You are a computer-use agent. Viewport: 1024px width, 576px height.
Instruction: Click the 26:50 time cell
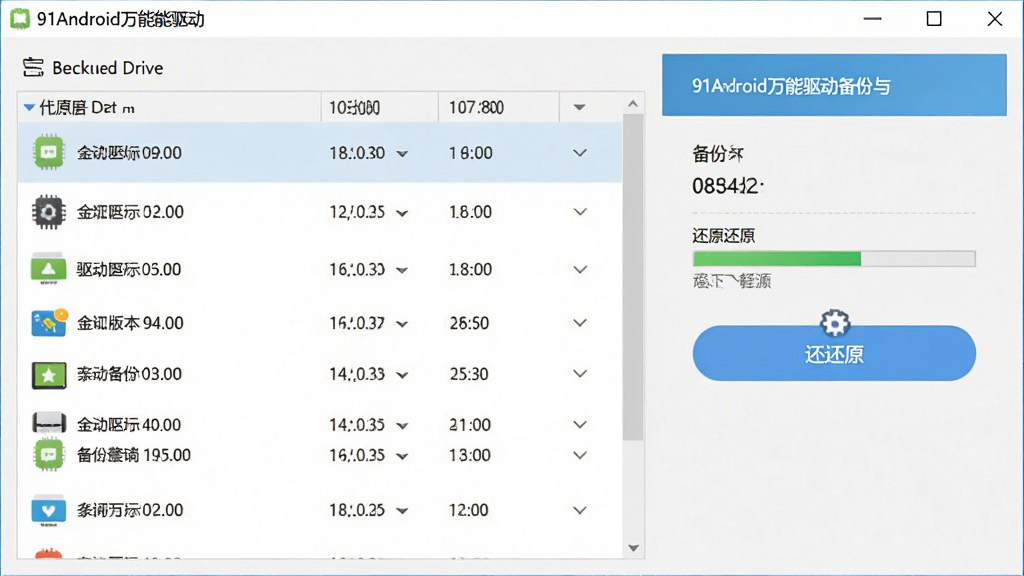pyautogui.click(x=469, y=323)
